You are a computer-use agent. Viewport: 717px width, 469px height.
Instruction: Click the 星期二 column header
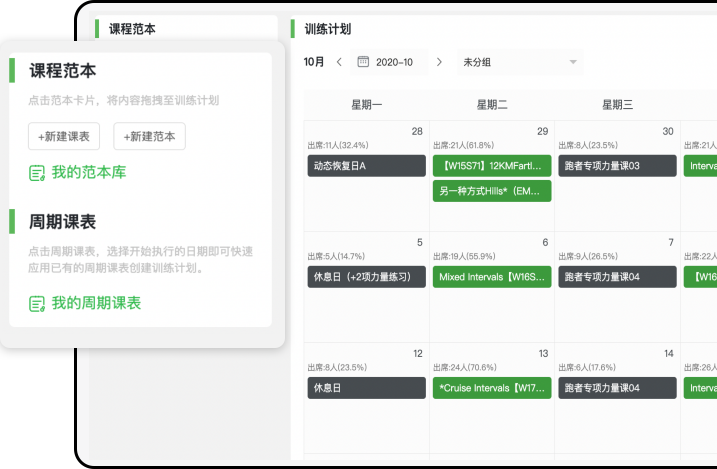click(x=492, y=105)
